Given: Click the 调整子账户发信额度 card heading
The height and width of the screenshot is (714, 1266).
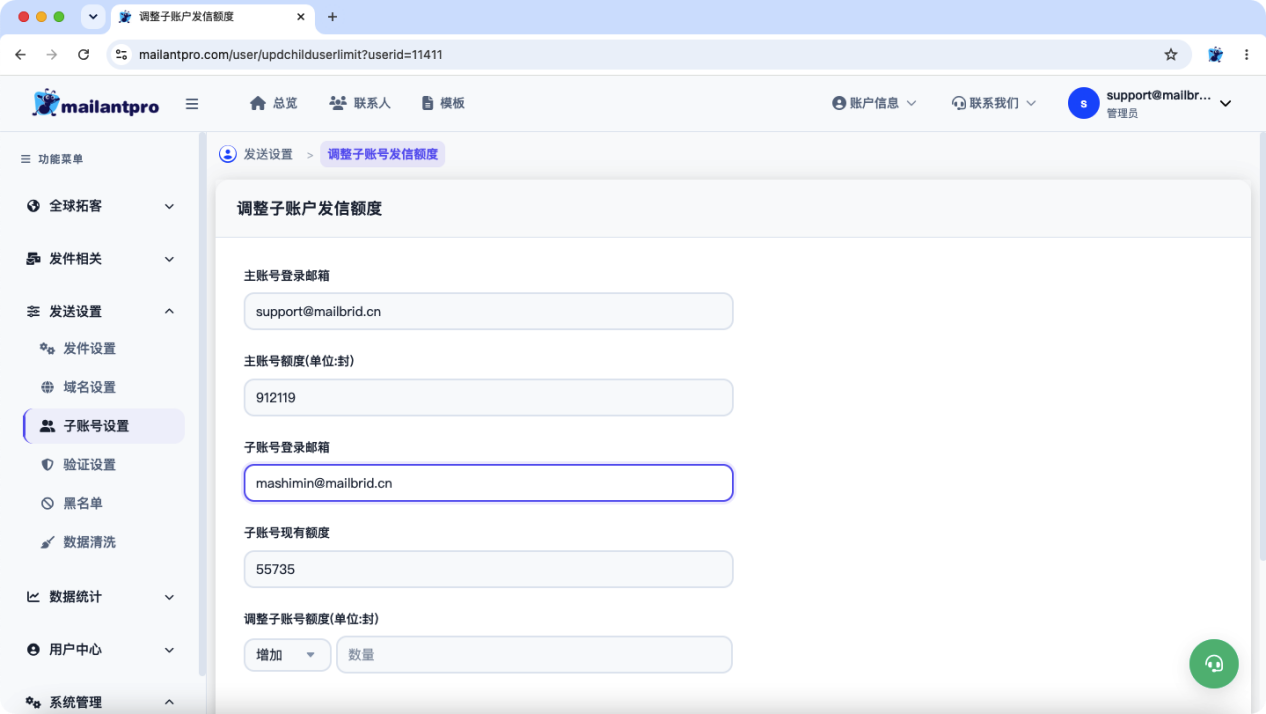Looking at the screenshot, I should [309, 209].
